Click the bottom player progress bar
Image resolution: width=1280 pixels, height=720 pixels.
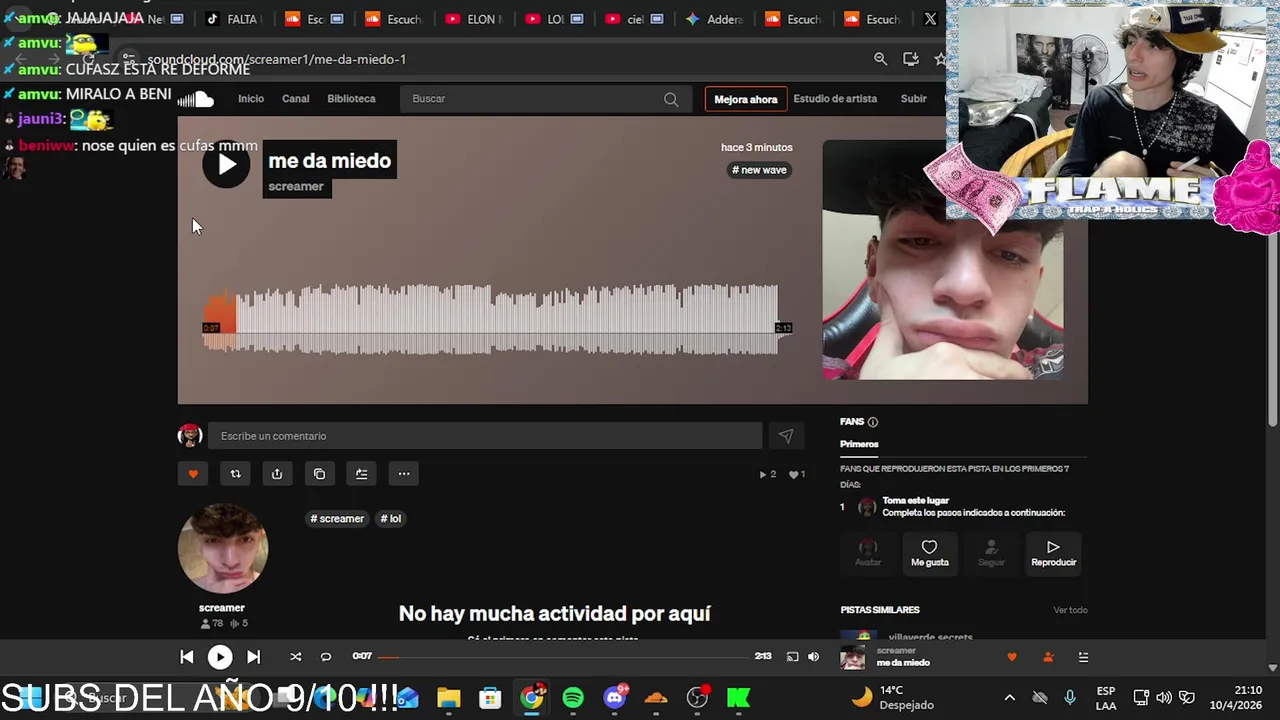[563, 657]
